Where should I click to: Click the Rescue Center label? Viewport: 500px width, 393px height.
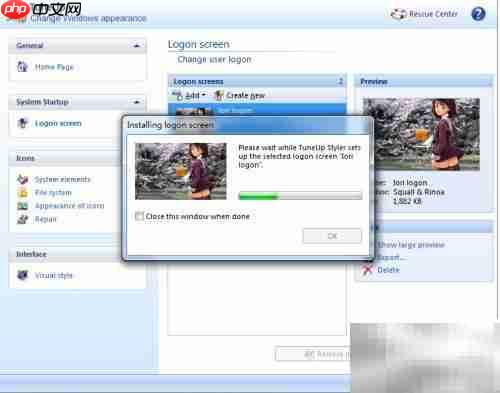pyautogui.click(x=433, y=14)
